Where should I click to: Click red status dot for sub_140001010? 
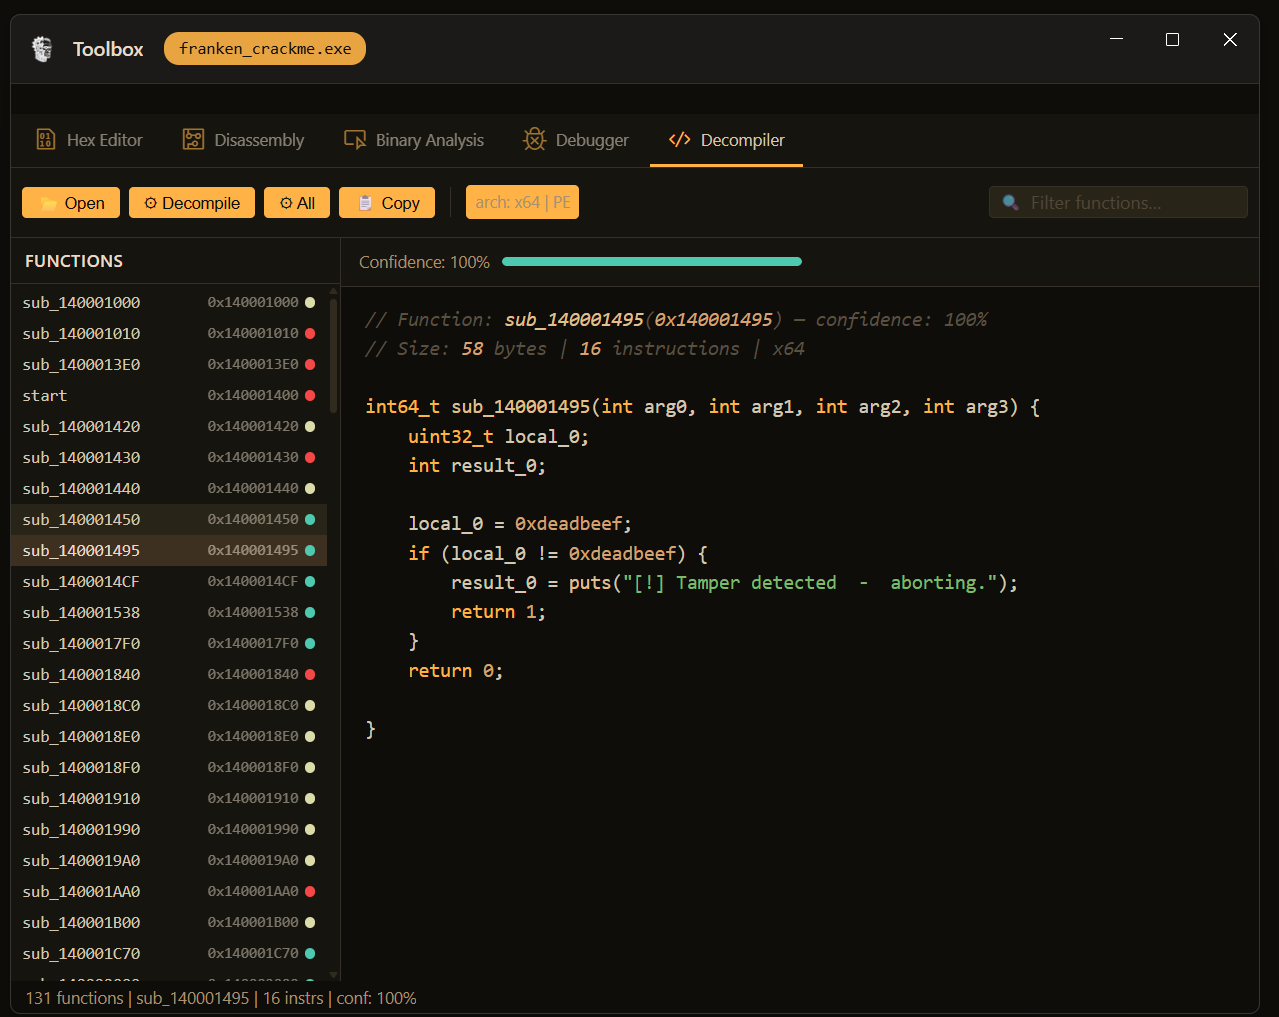(x=310, y=333)
